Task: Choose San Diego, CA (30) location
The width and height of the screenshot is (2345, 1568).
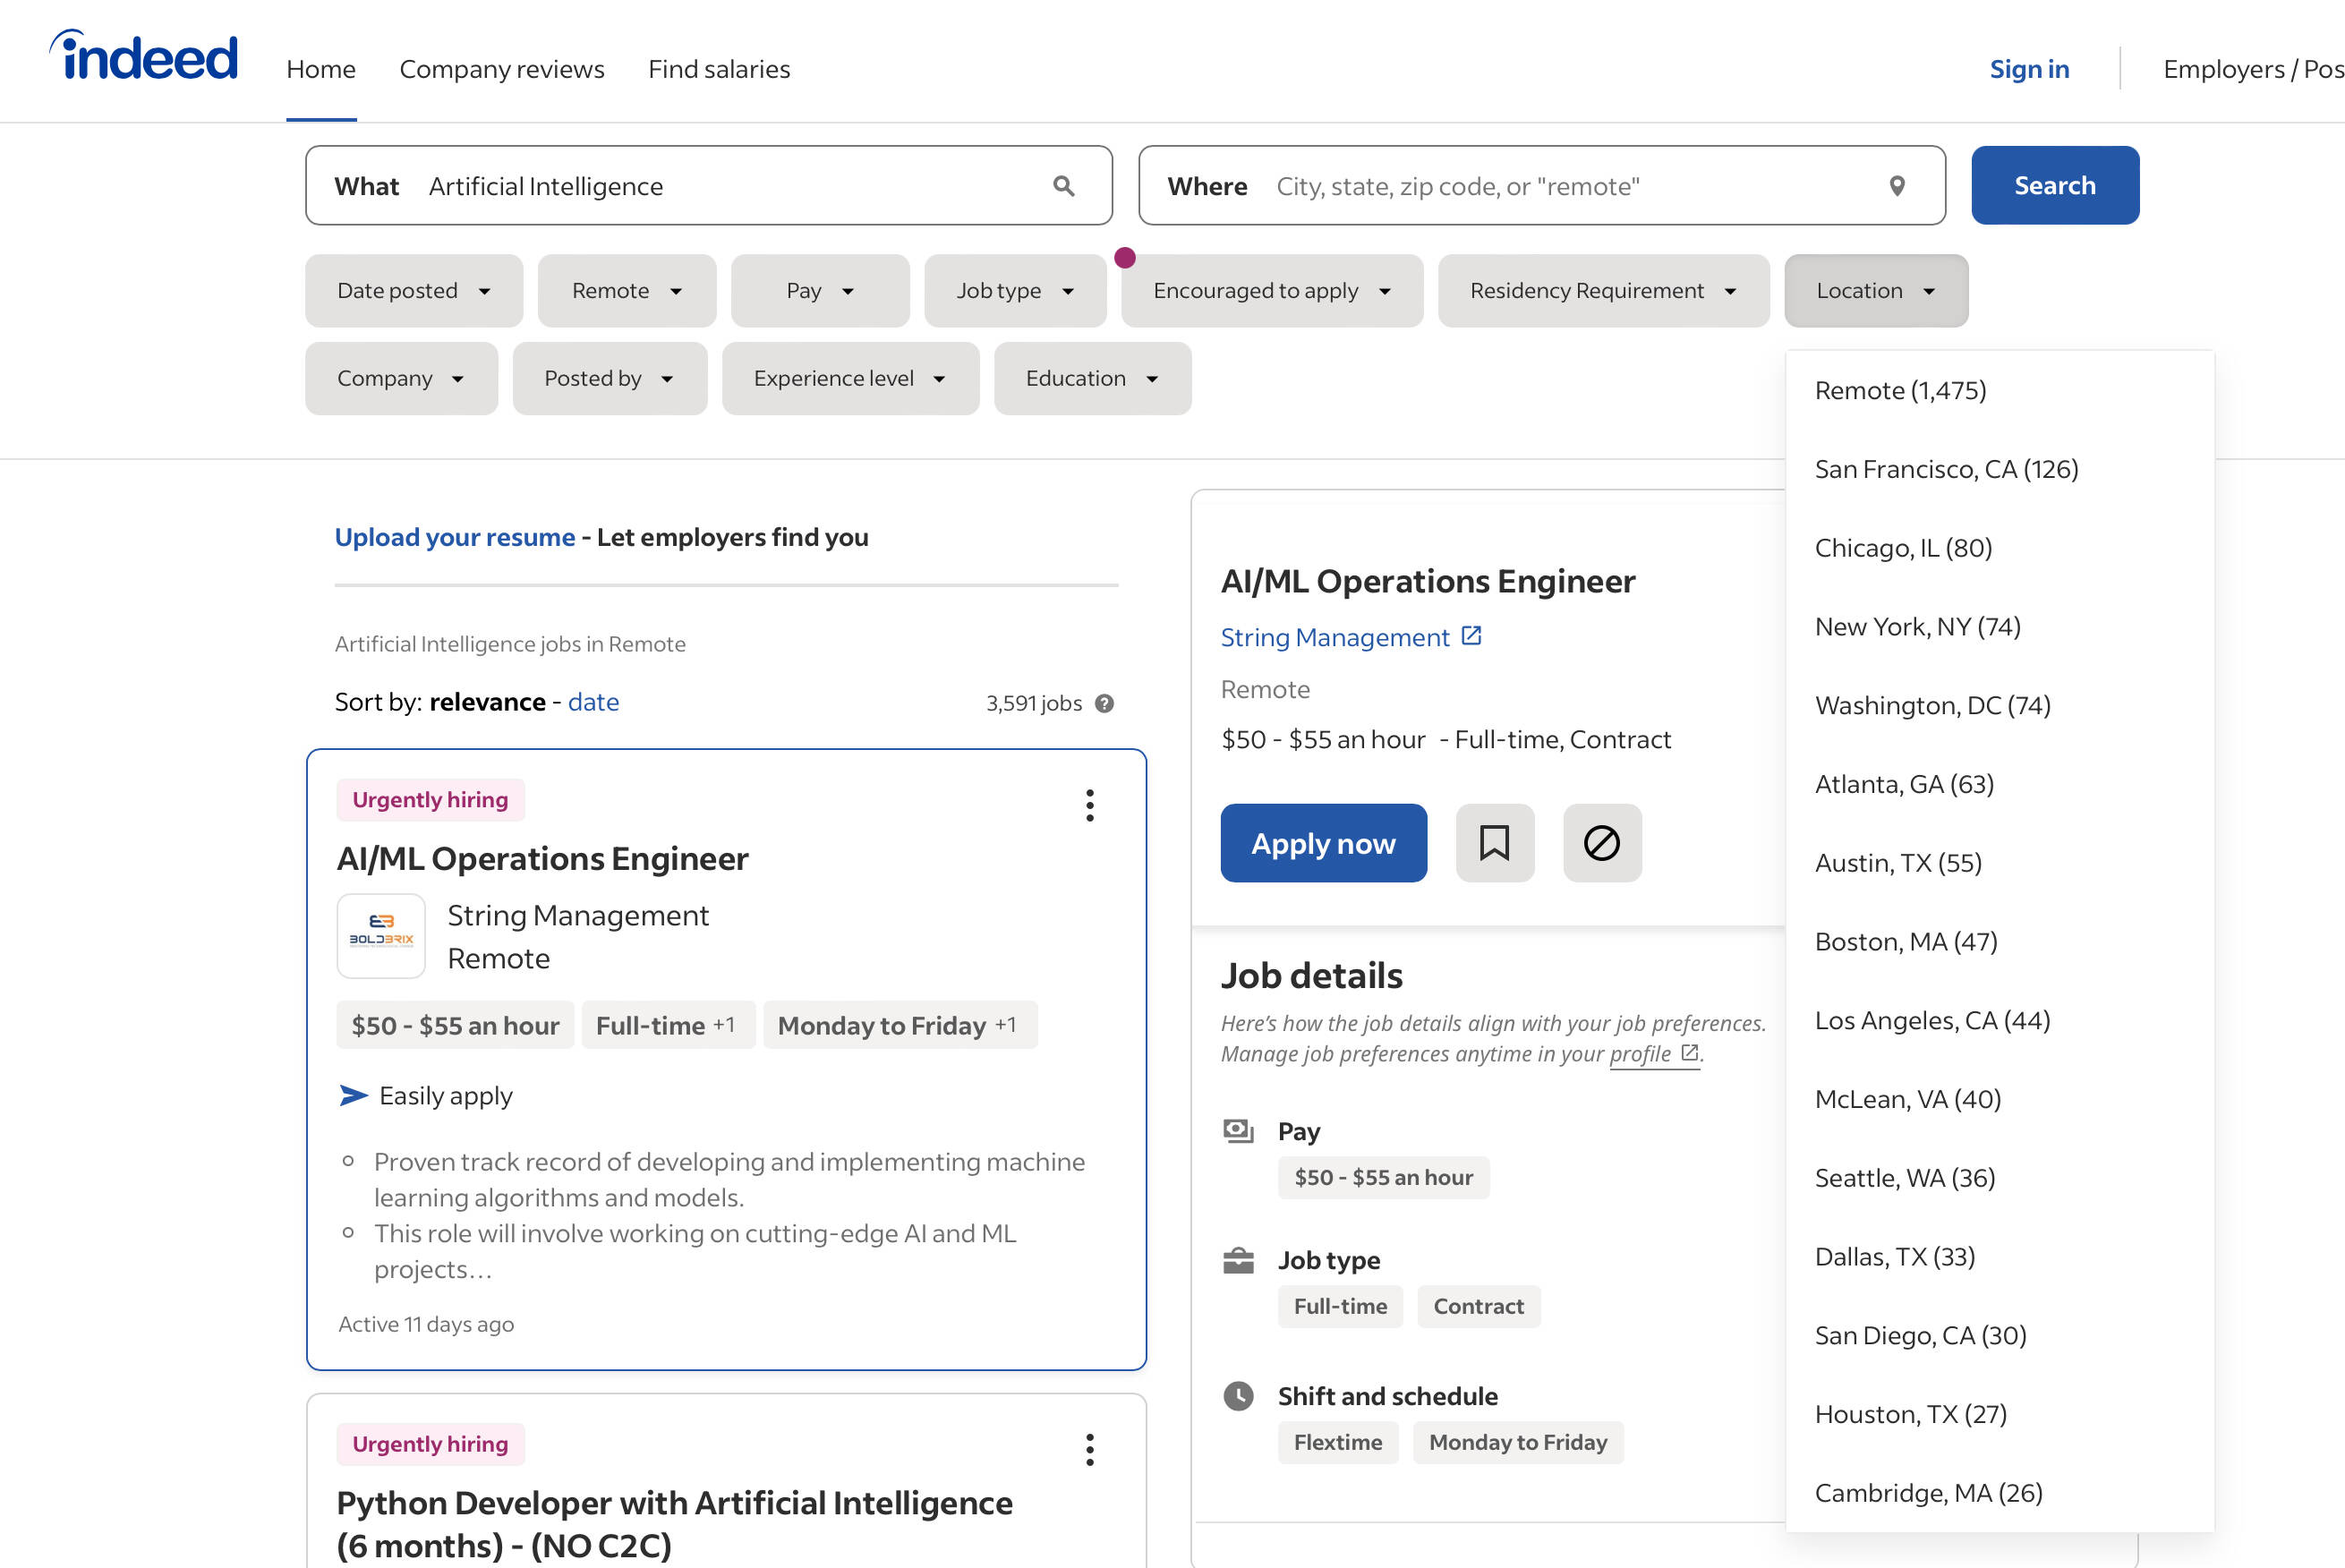Action: [1999, 1336]
